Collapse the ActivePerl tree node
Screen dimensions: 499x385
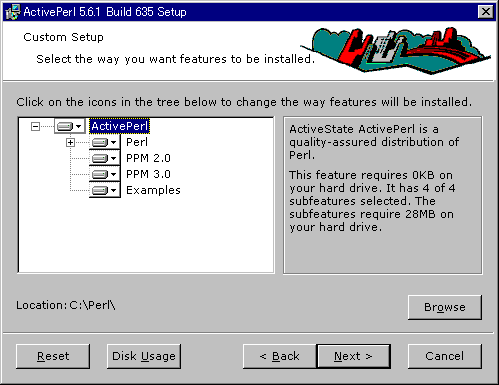click(x=35, y=126)
